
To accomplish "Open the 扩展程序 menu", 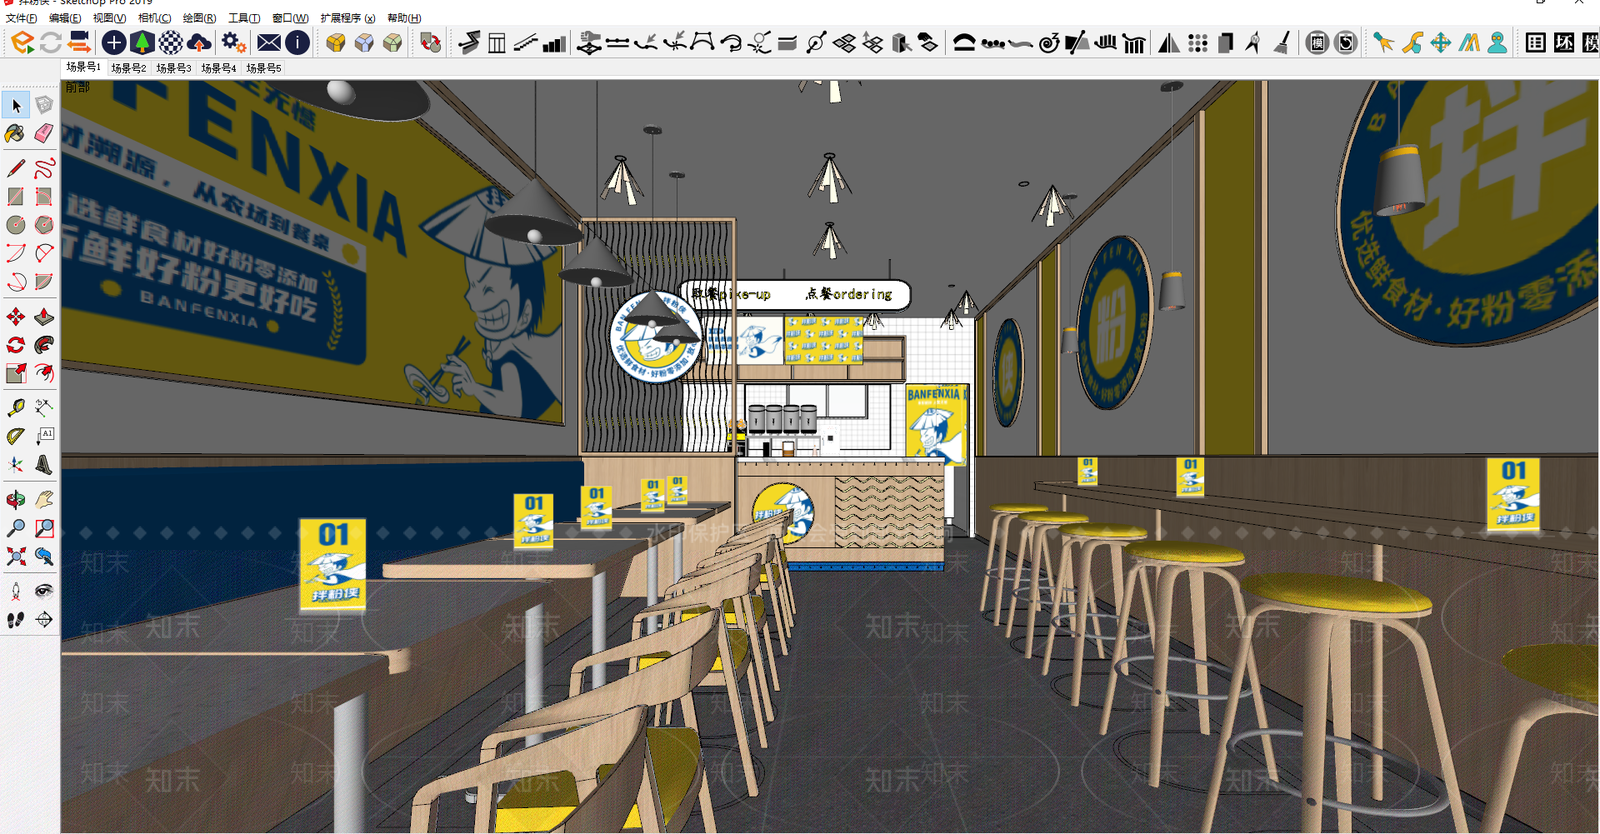I will (x=348, y=18).
